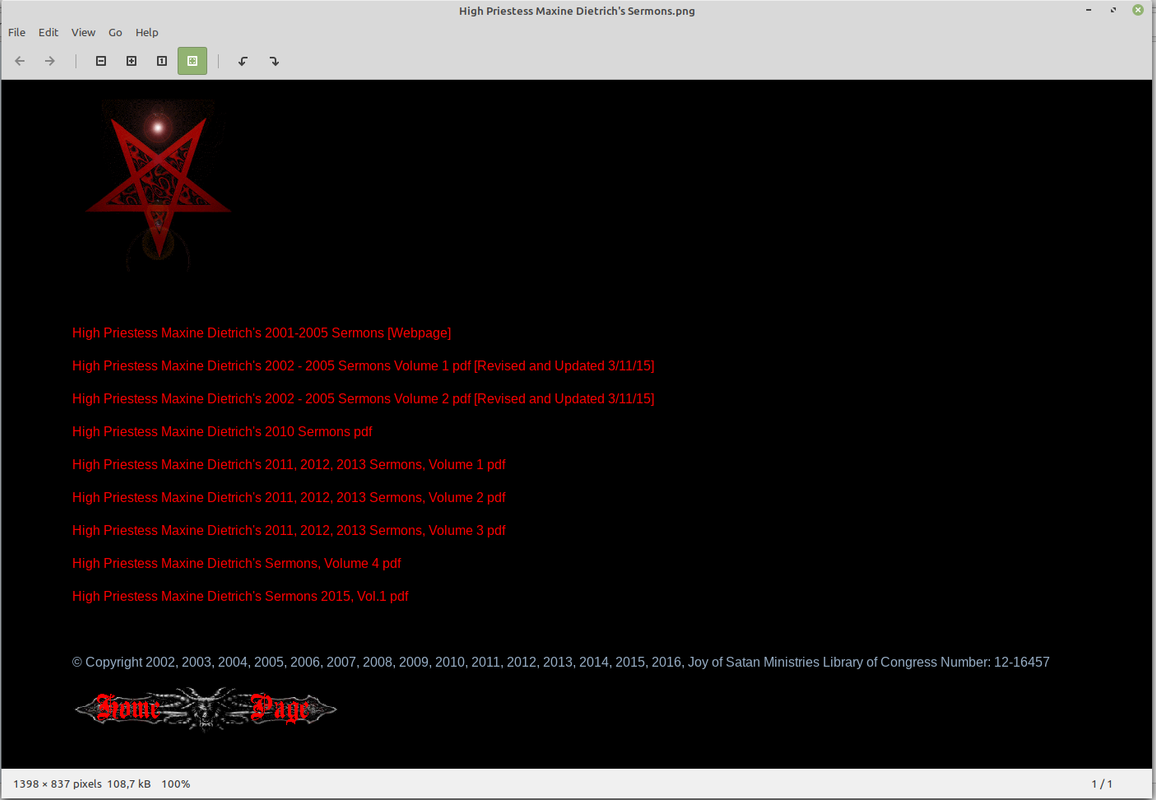Open the Edit menu
Screen dimensions: 1156x800
point(48,32)
